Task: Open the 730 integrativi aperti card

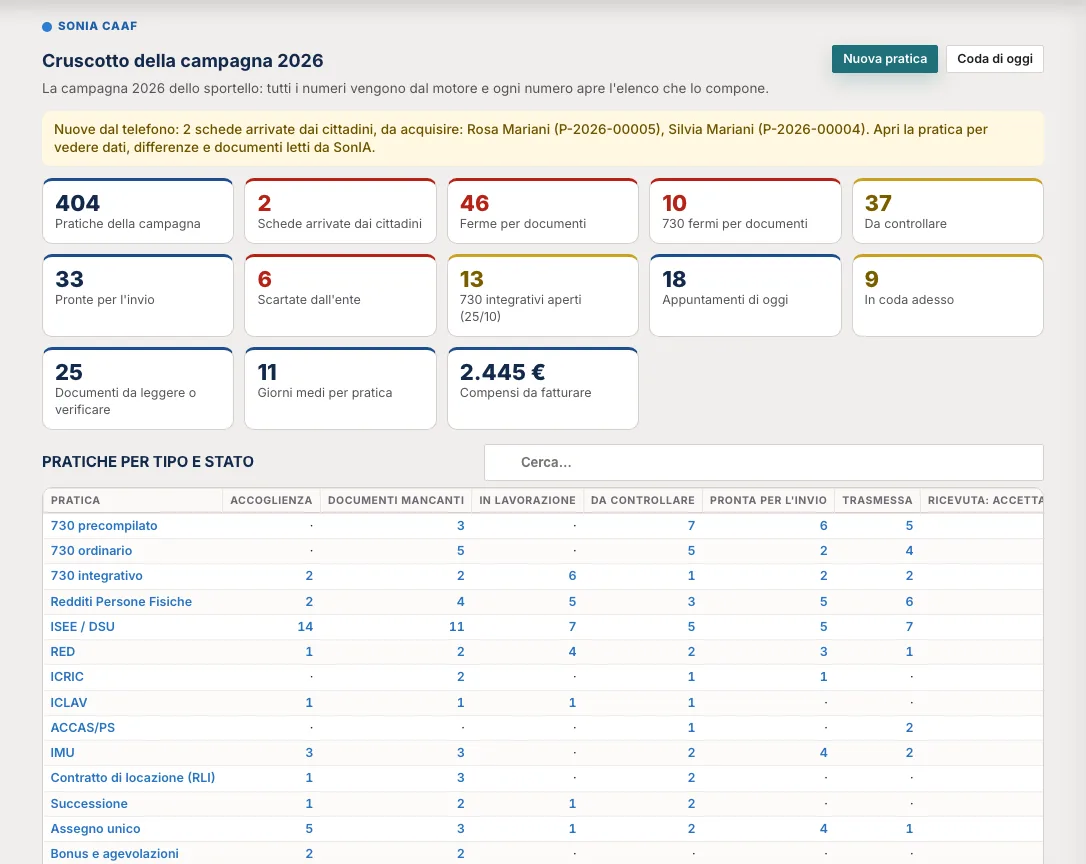Action: [x=543, y=296]
